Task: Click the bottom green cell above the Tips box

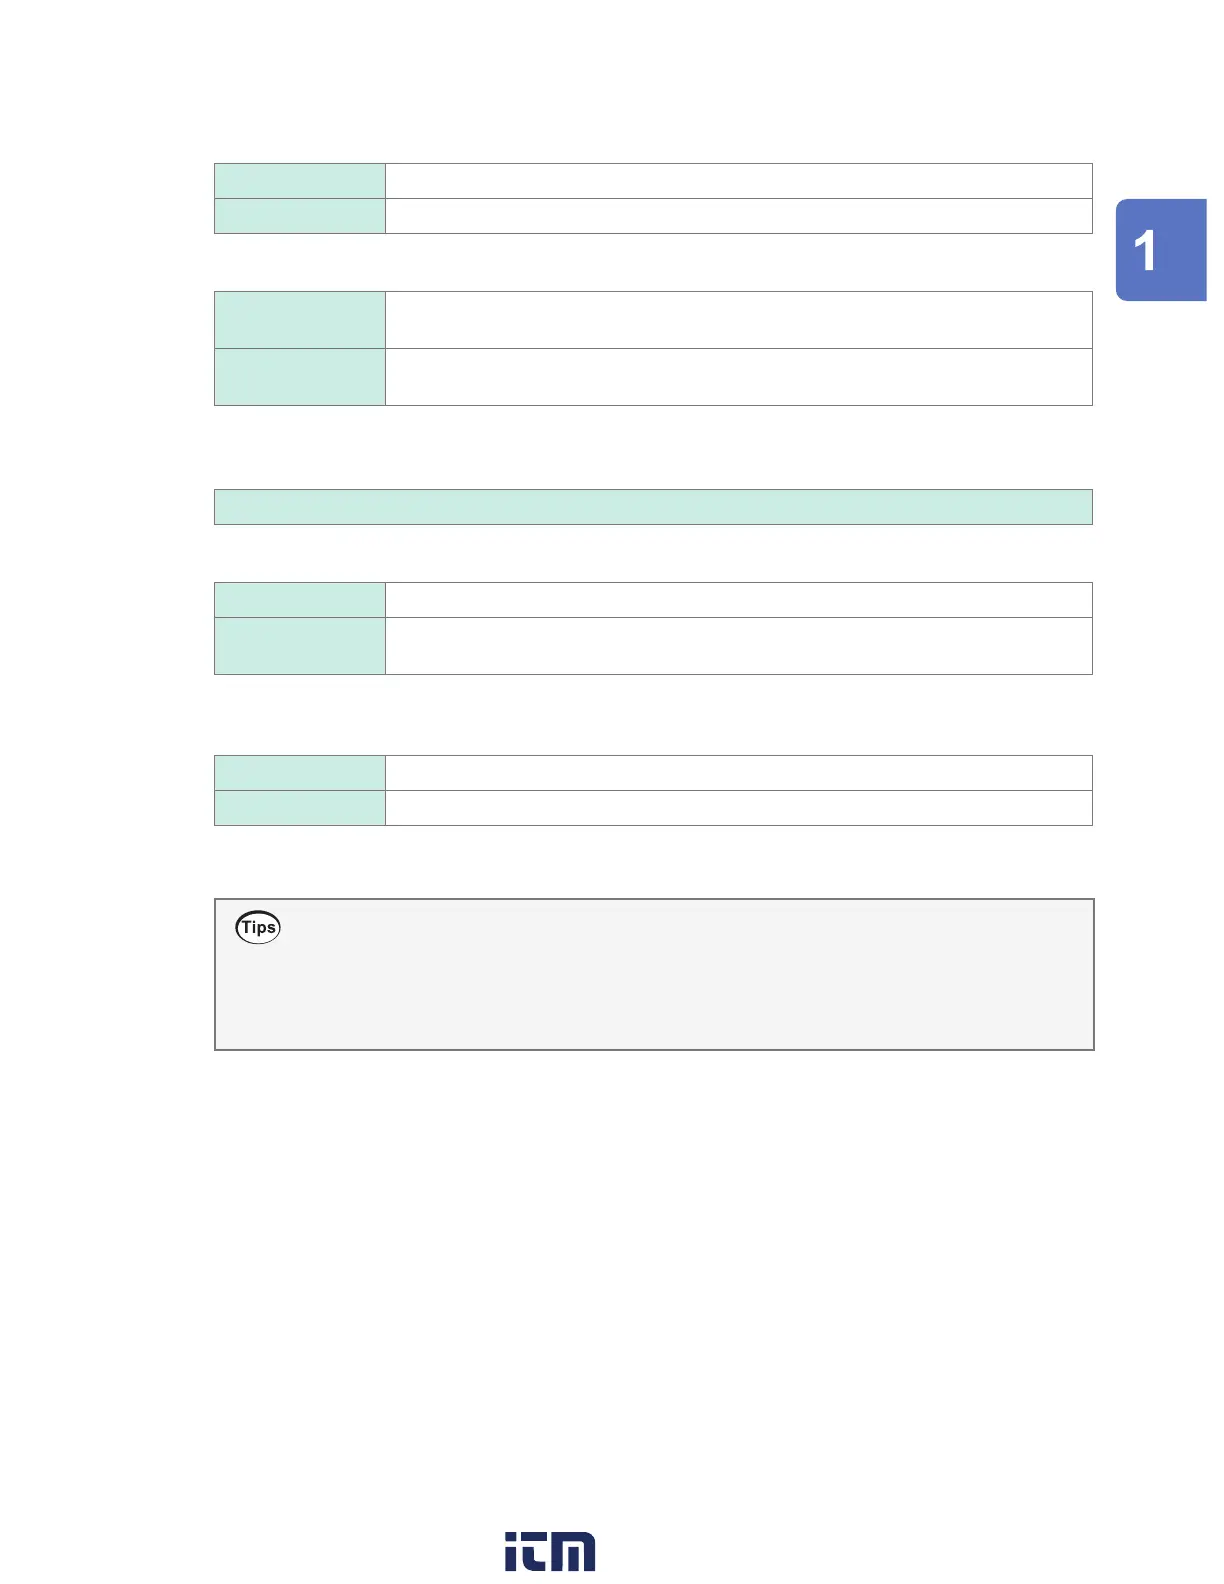Action: [300, 808]
